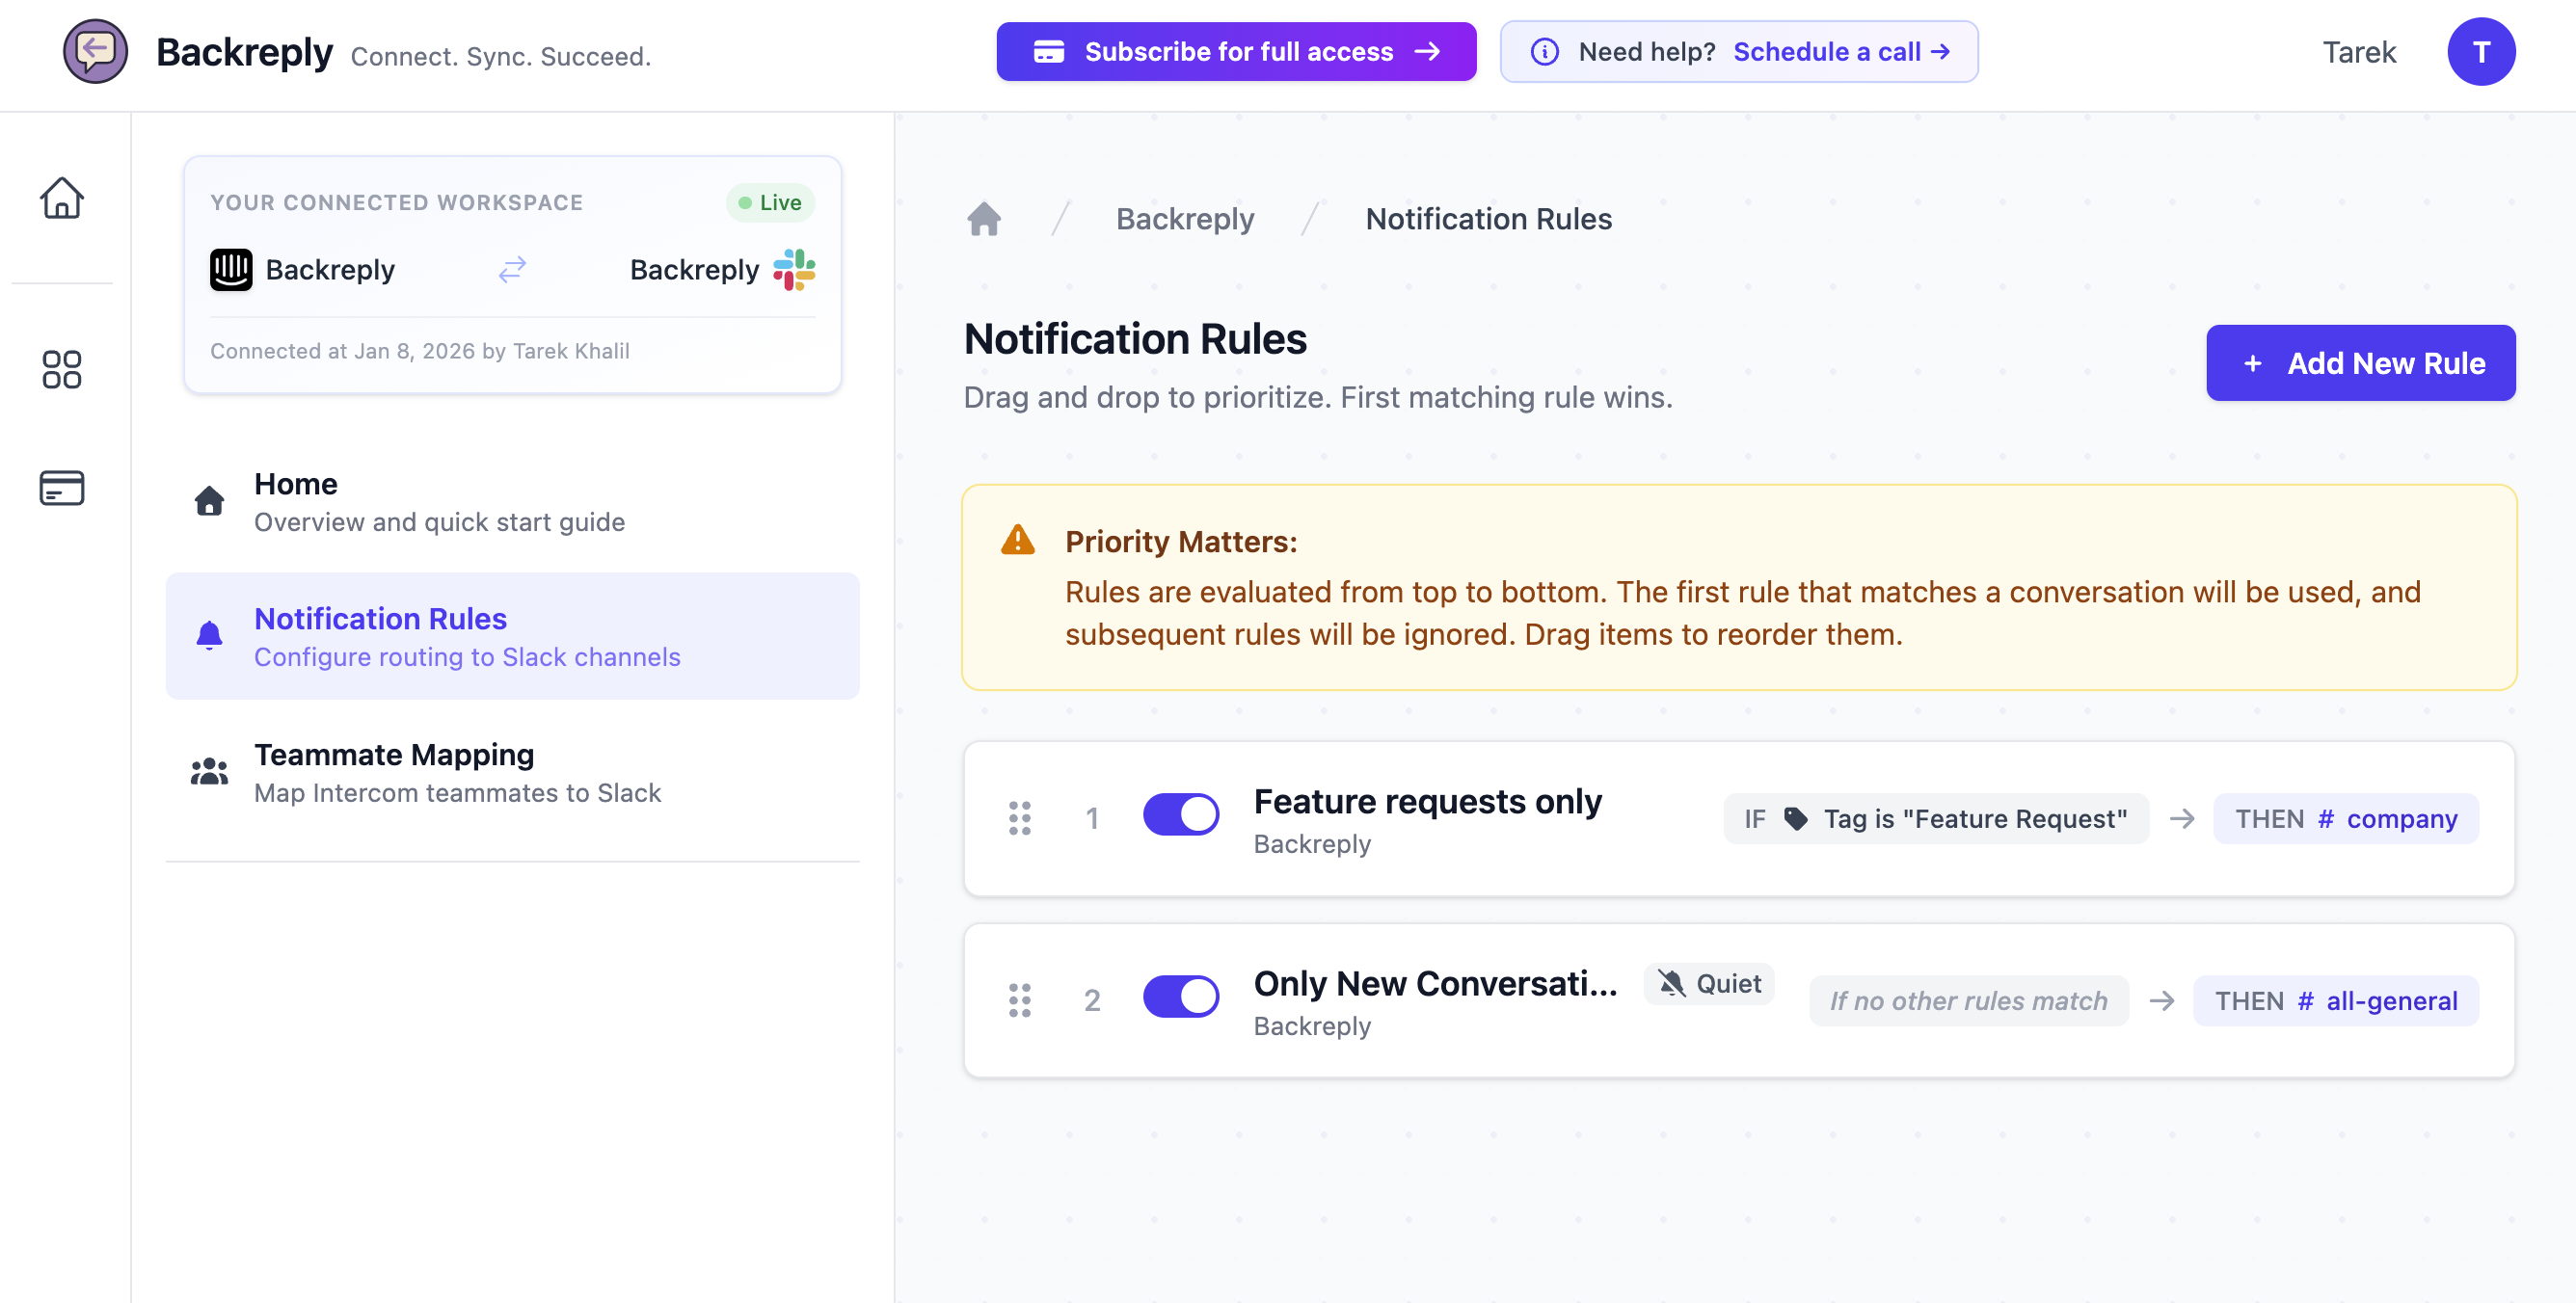This screenshot has width=2576, height=1303.
Task: Open Teammate Mapping in the sidebar
Action: (x=394, y=755)
